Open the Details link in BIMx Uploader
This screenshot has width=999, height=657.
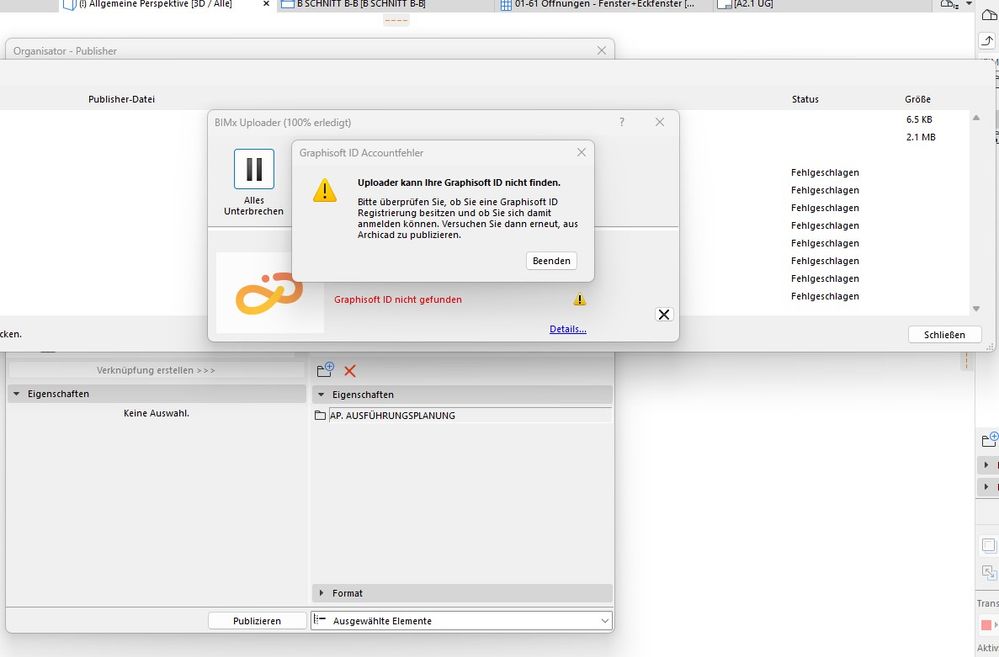(568, 329)
